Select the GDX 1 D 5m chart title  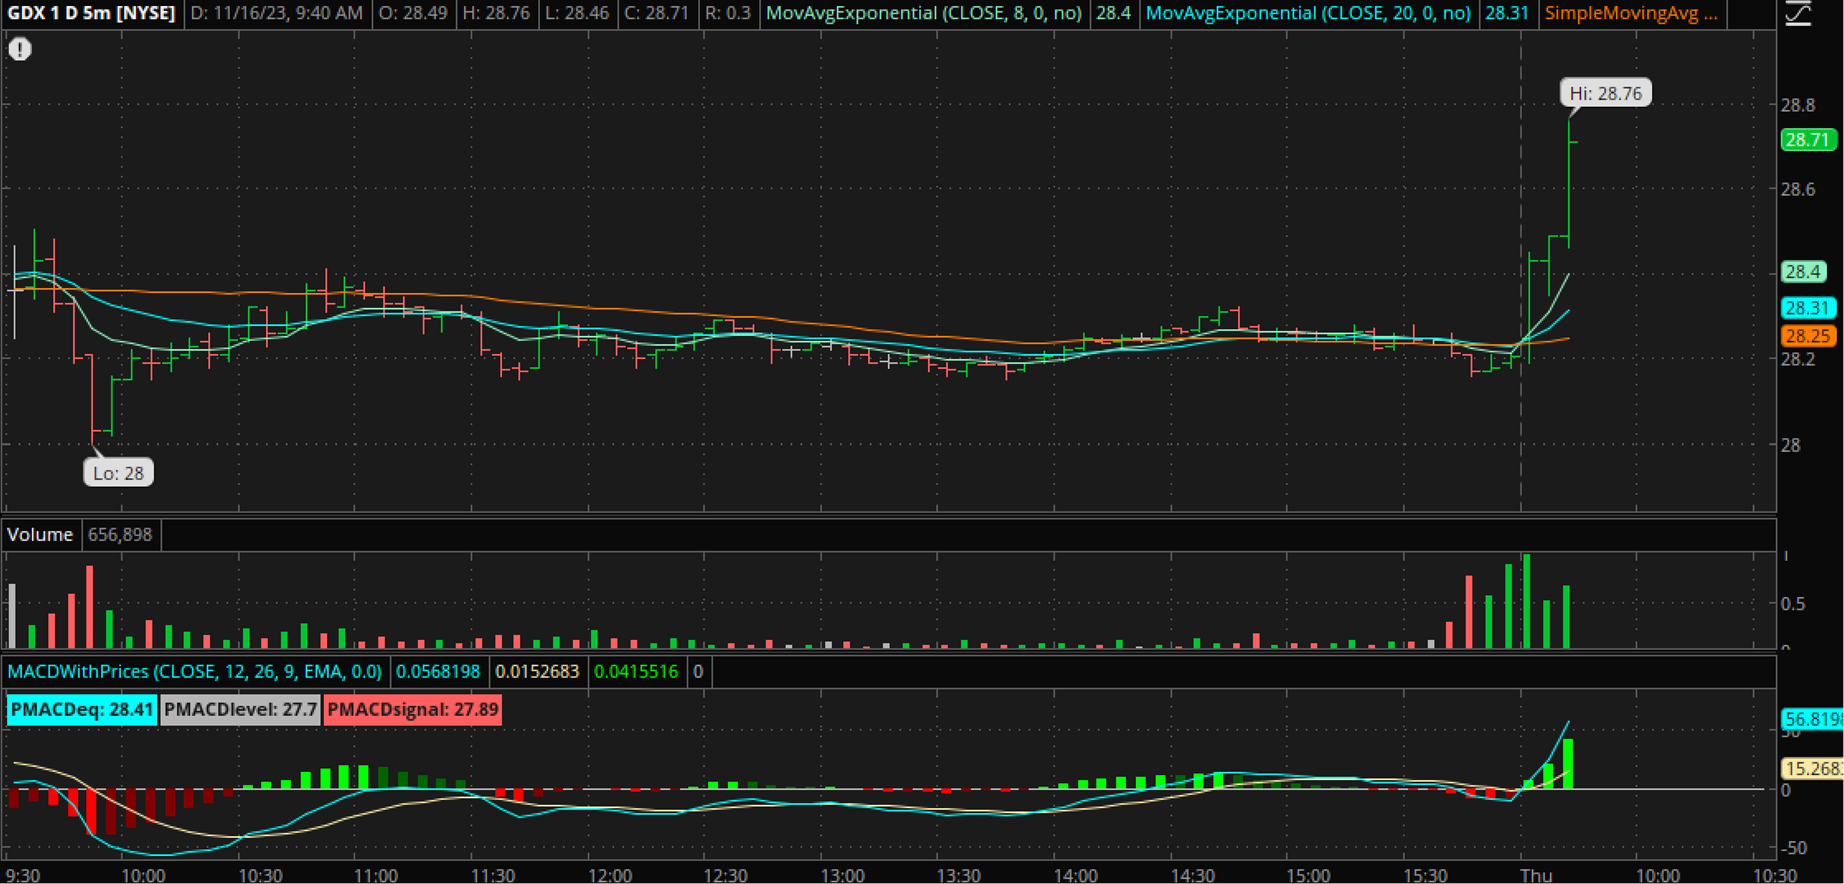tap(92, 14)
